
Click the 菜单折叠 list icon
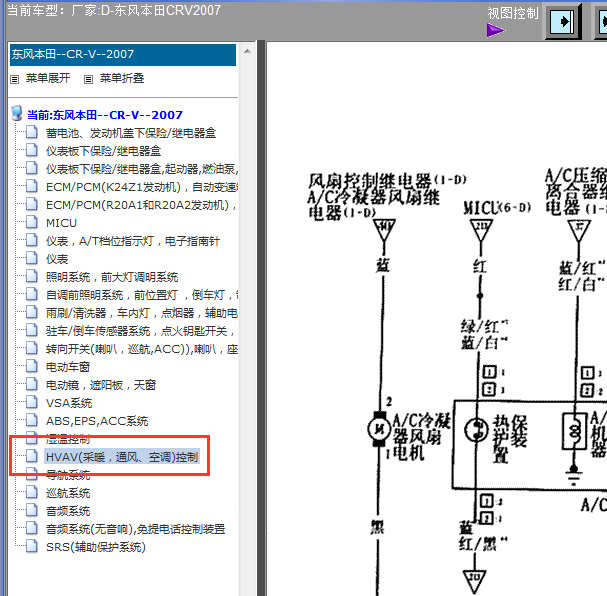coord(89,79)
